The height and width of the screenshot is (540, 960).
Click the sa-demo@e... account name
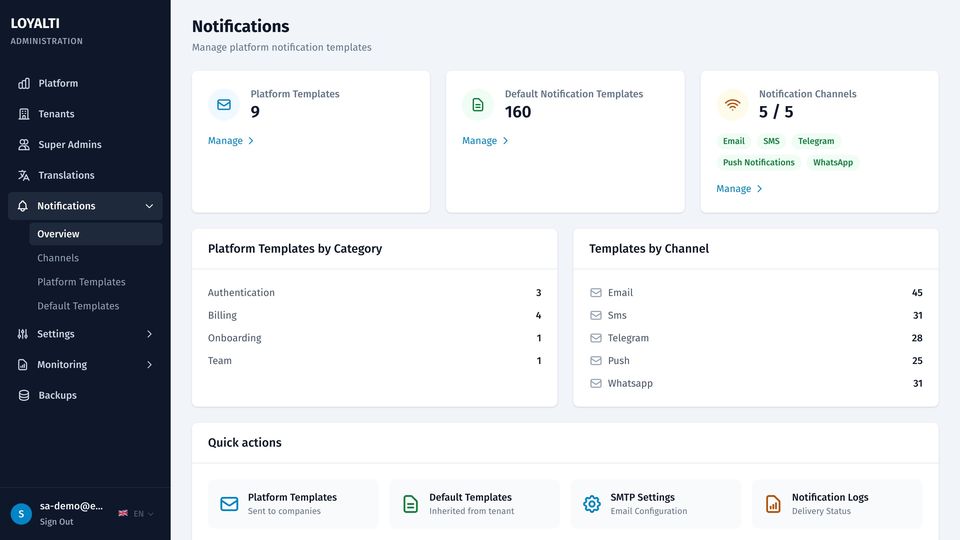(71, 506)
